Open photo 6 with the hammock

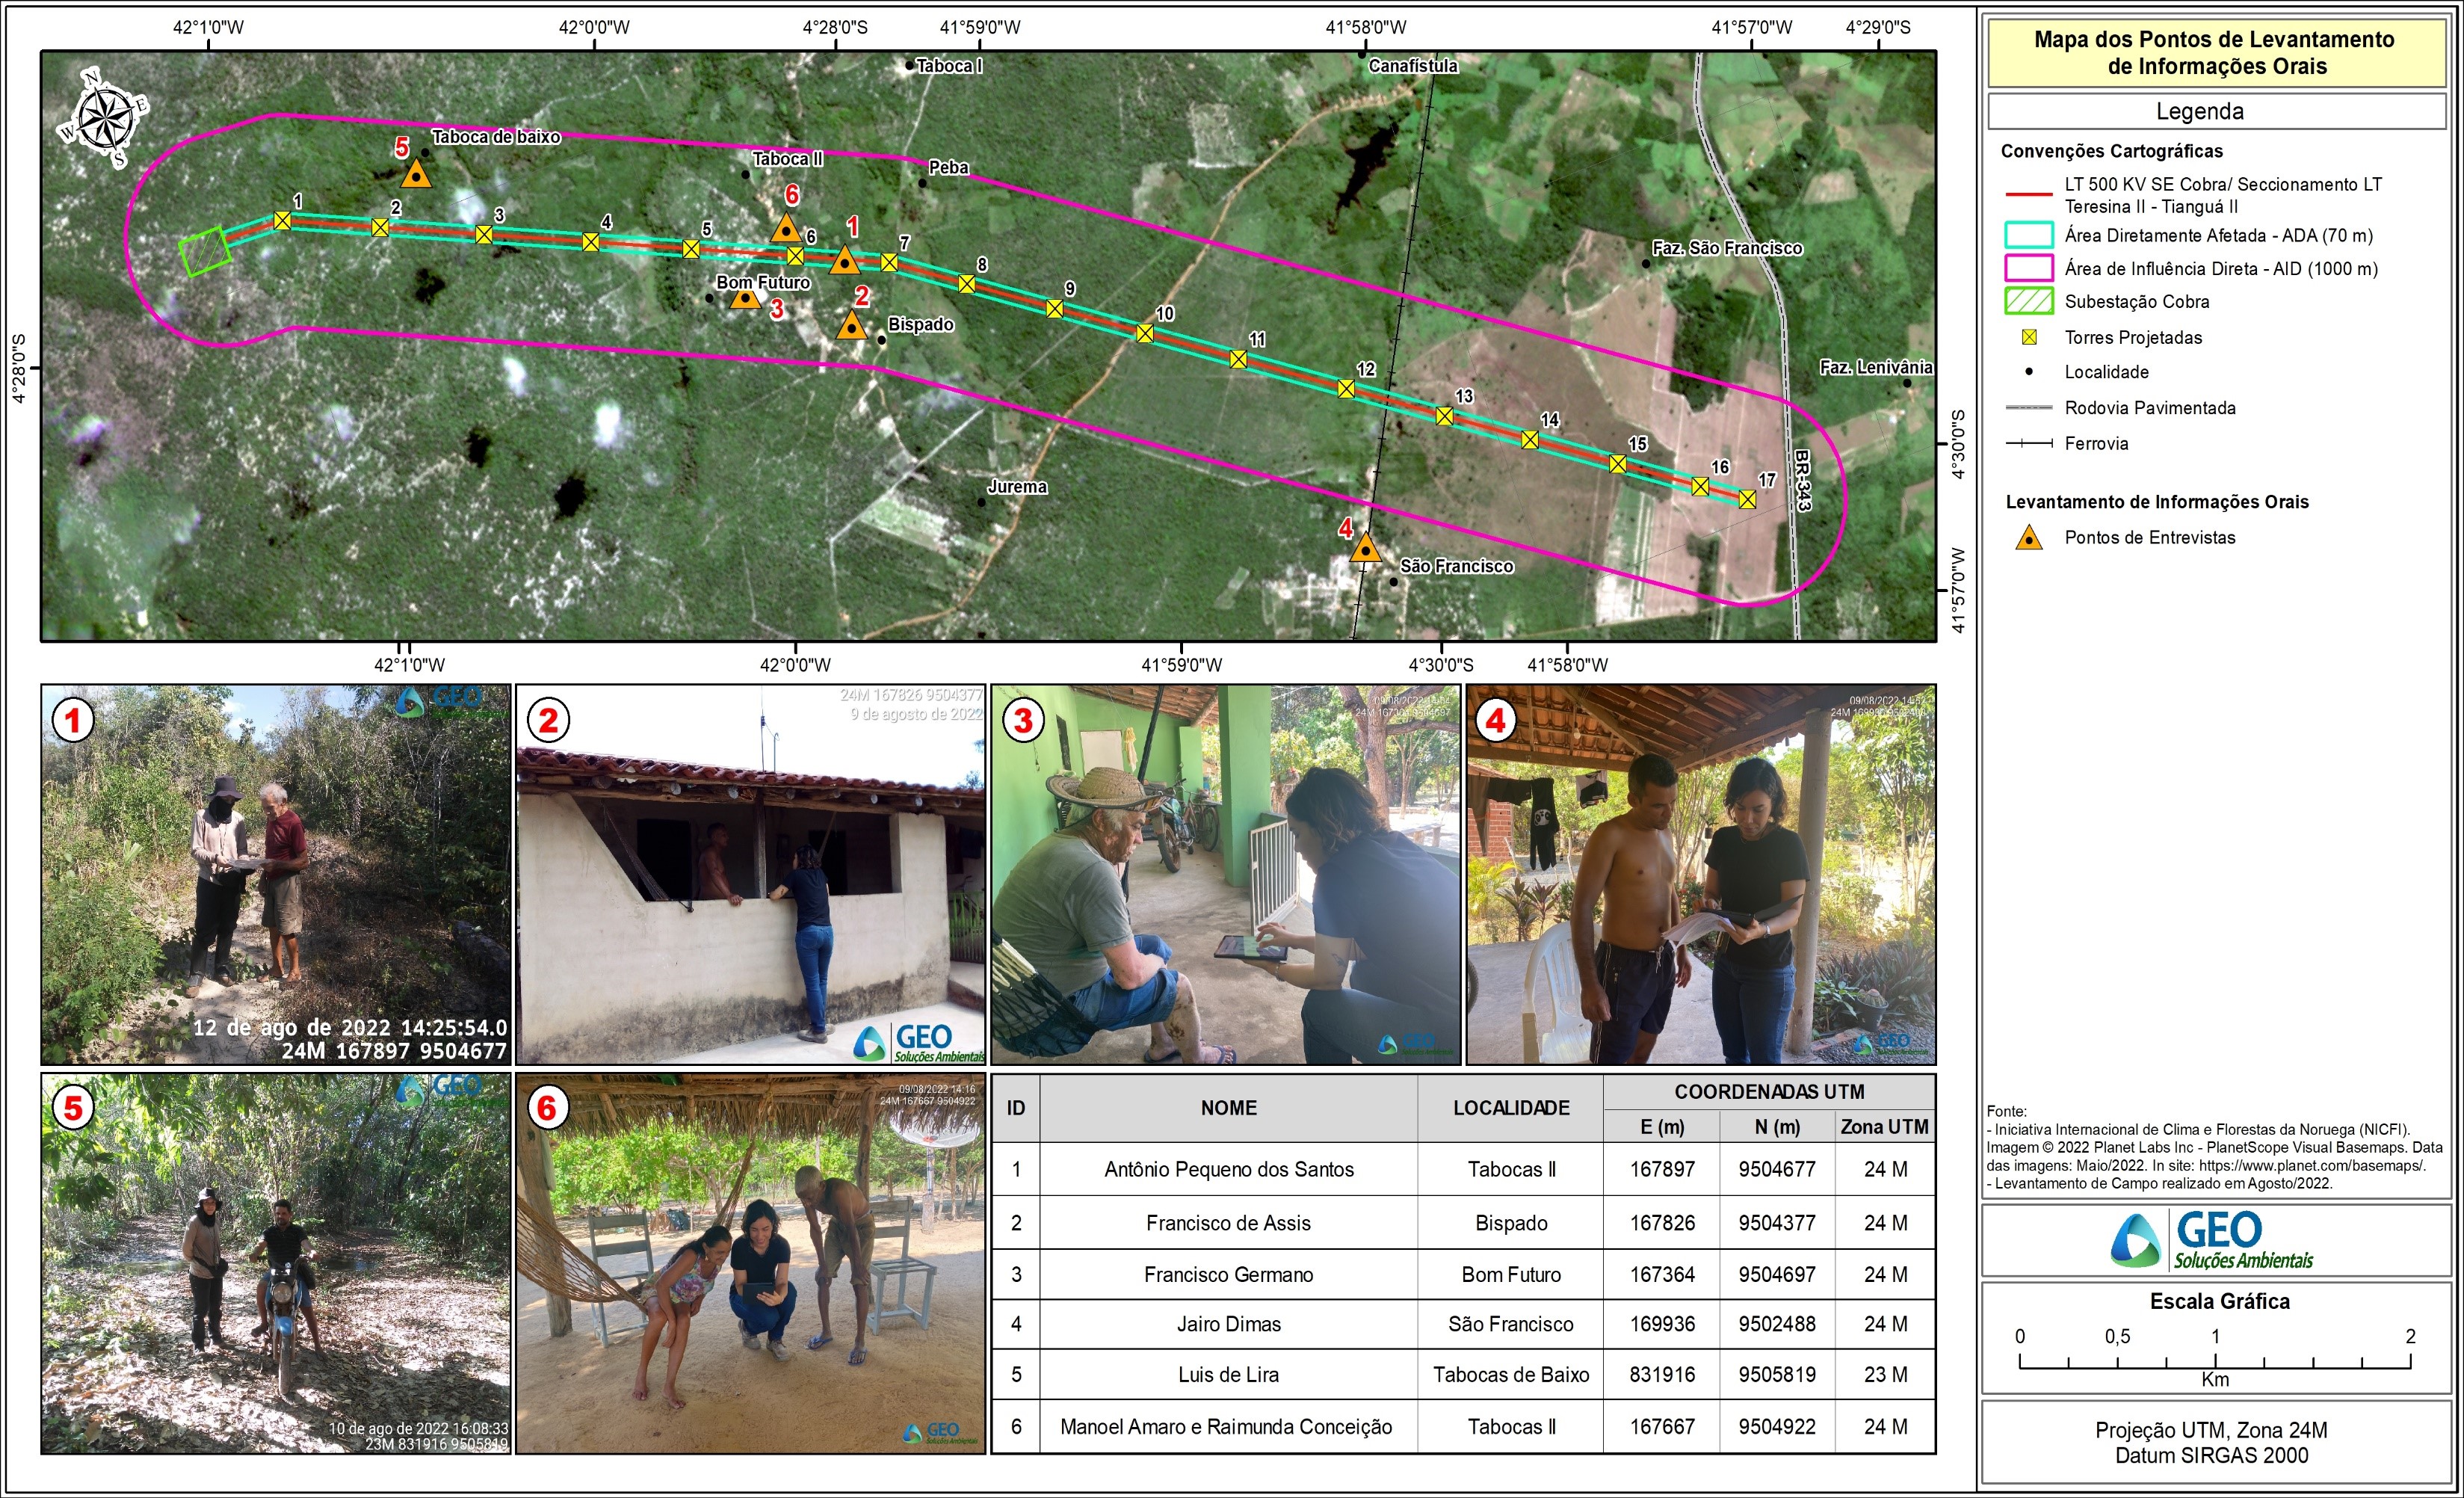coord(750,1263)
